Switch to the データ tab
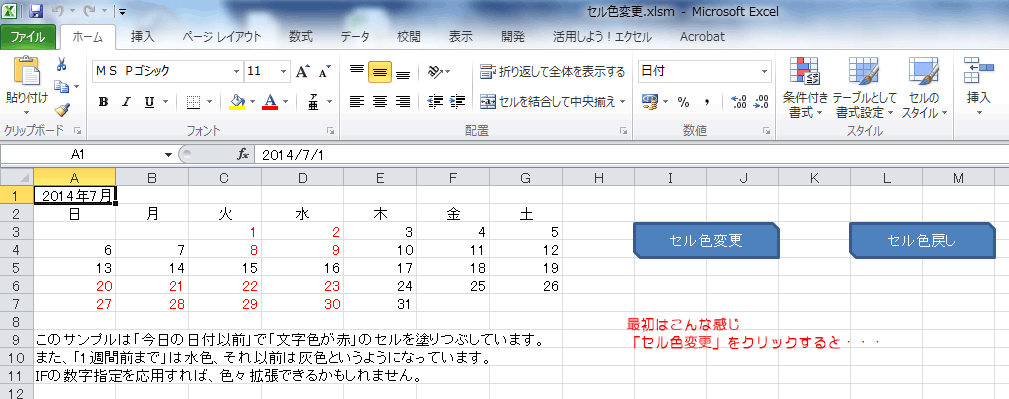Viewport: 1009px width, 399px height. click(x=355, y=37)
